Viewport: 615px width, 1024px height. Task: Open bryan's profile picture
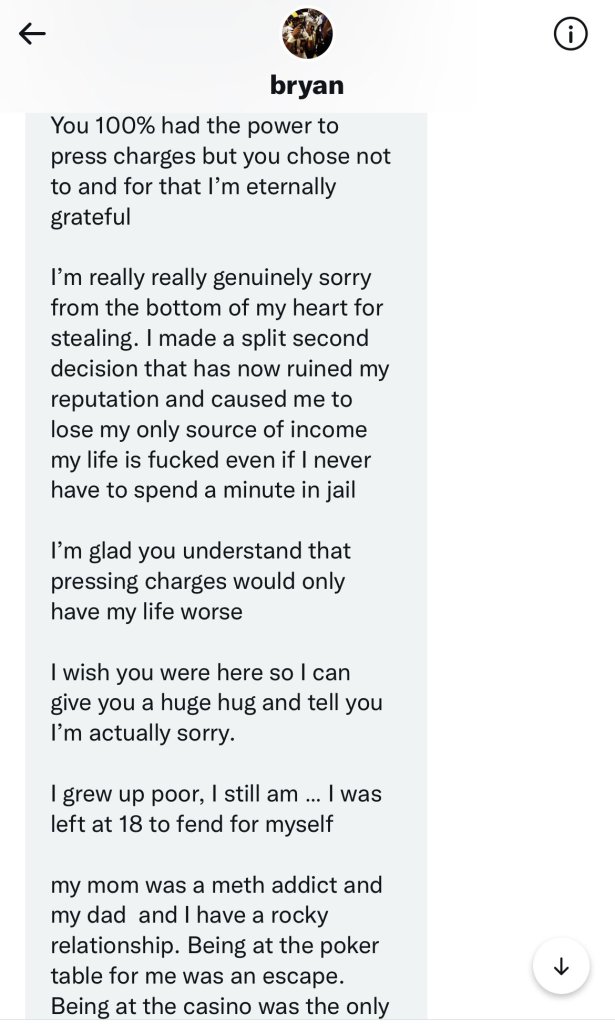[307, 34]
